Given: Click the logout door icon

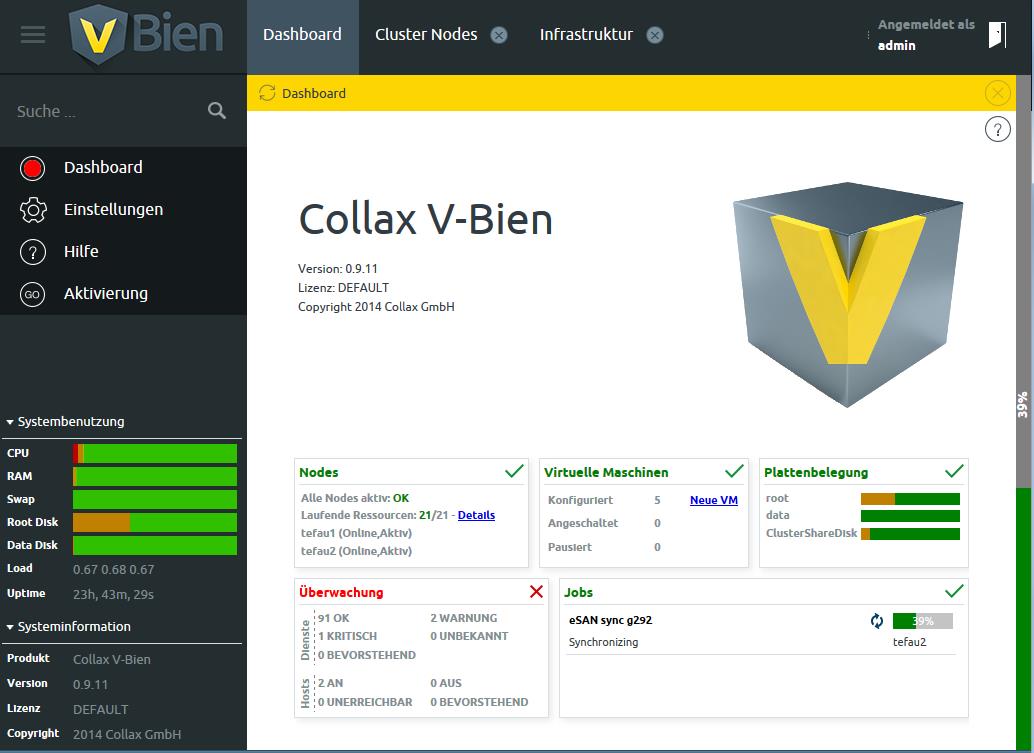Looking at the screenshot, I should [x=996, y=35].
